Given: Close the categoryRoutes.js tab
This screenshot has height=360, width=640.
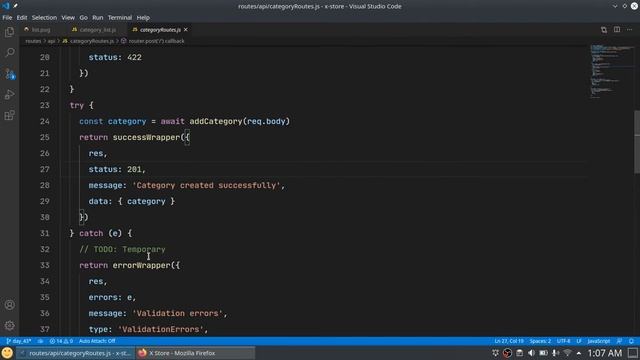Looking at the screenshot, I should [x=186, y=30].
